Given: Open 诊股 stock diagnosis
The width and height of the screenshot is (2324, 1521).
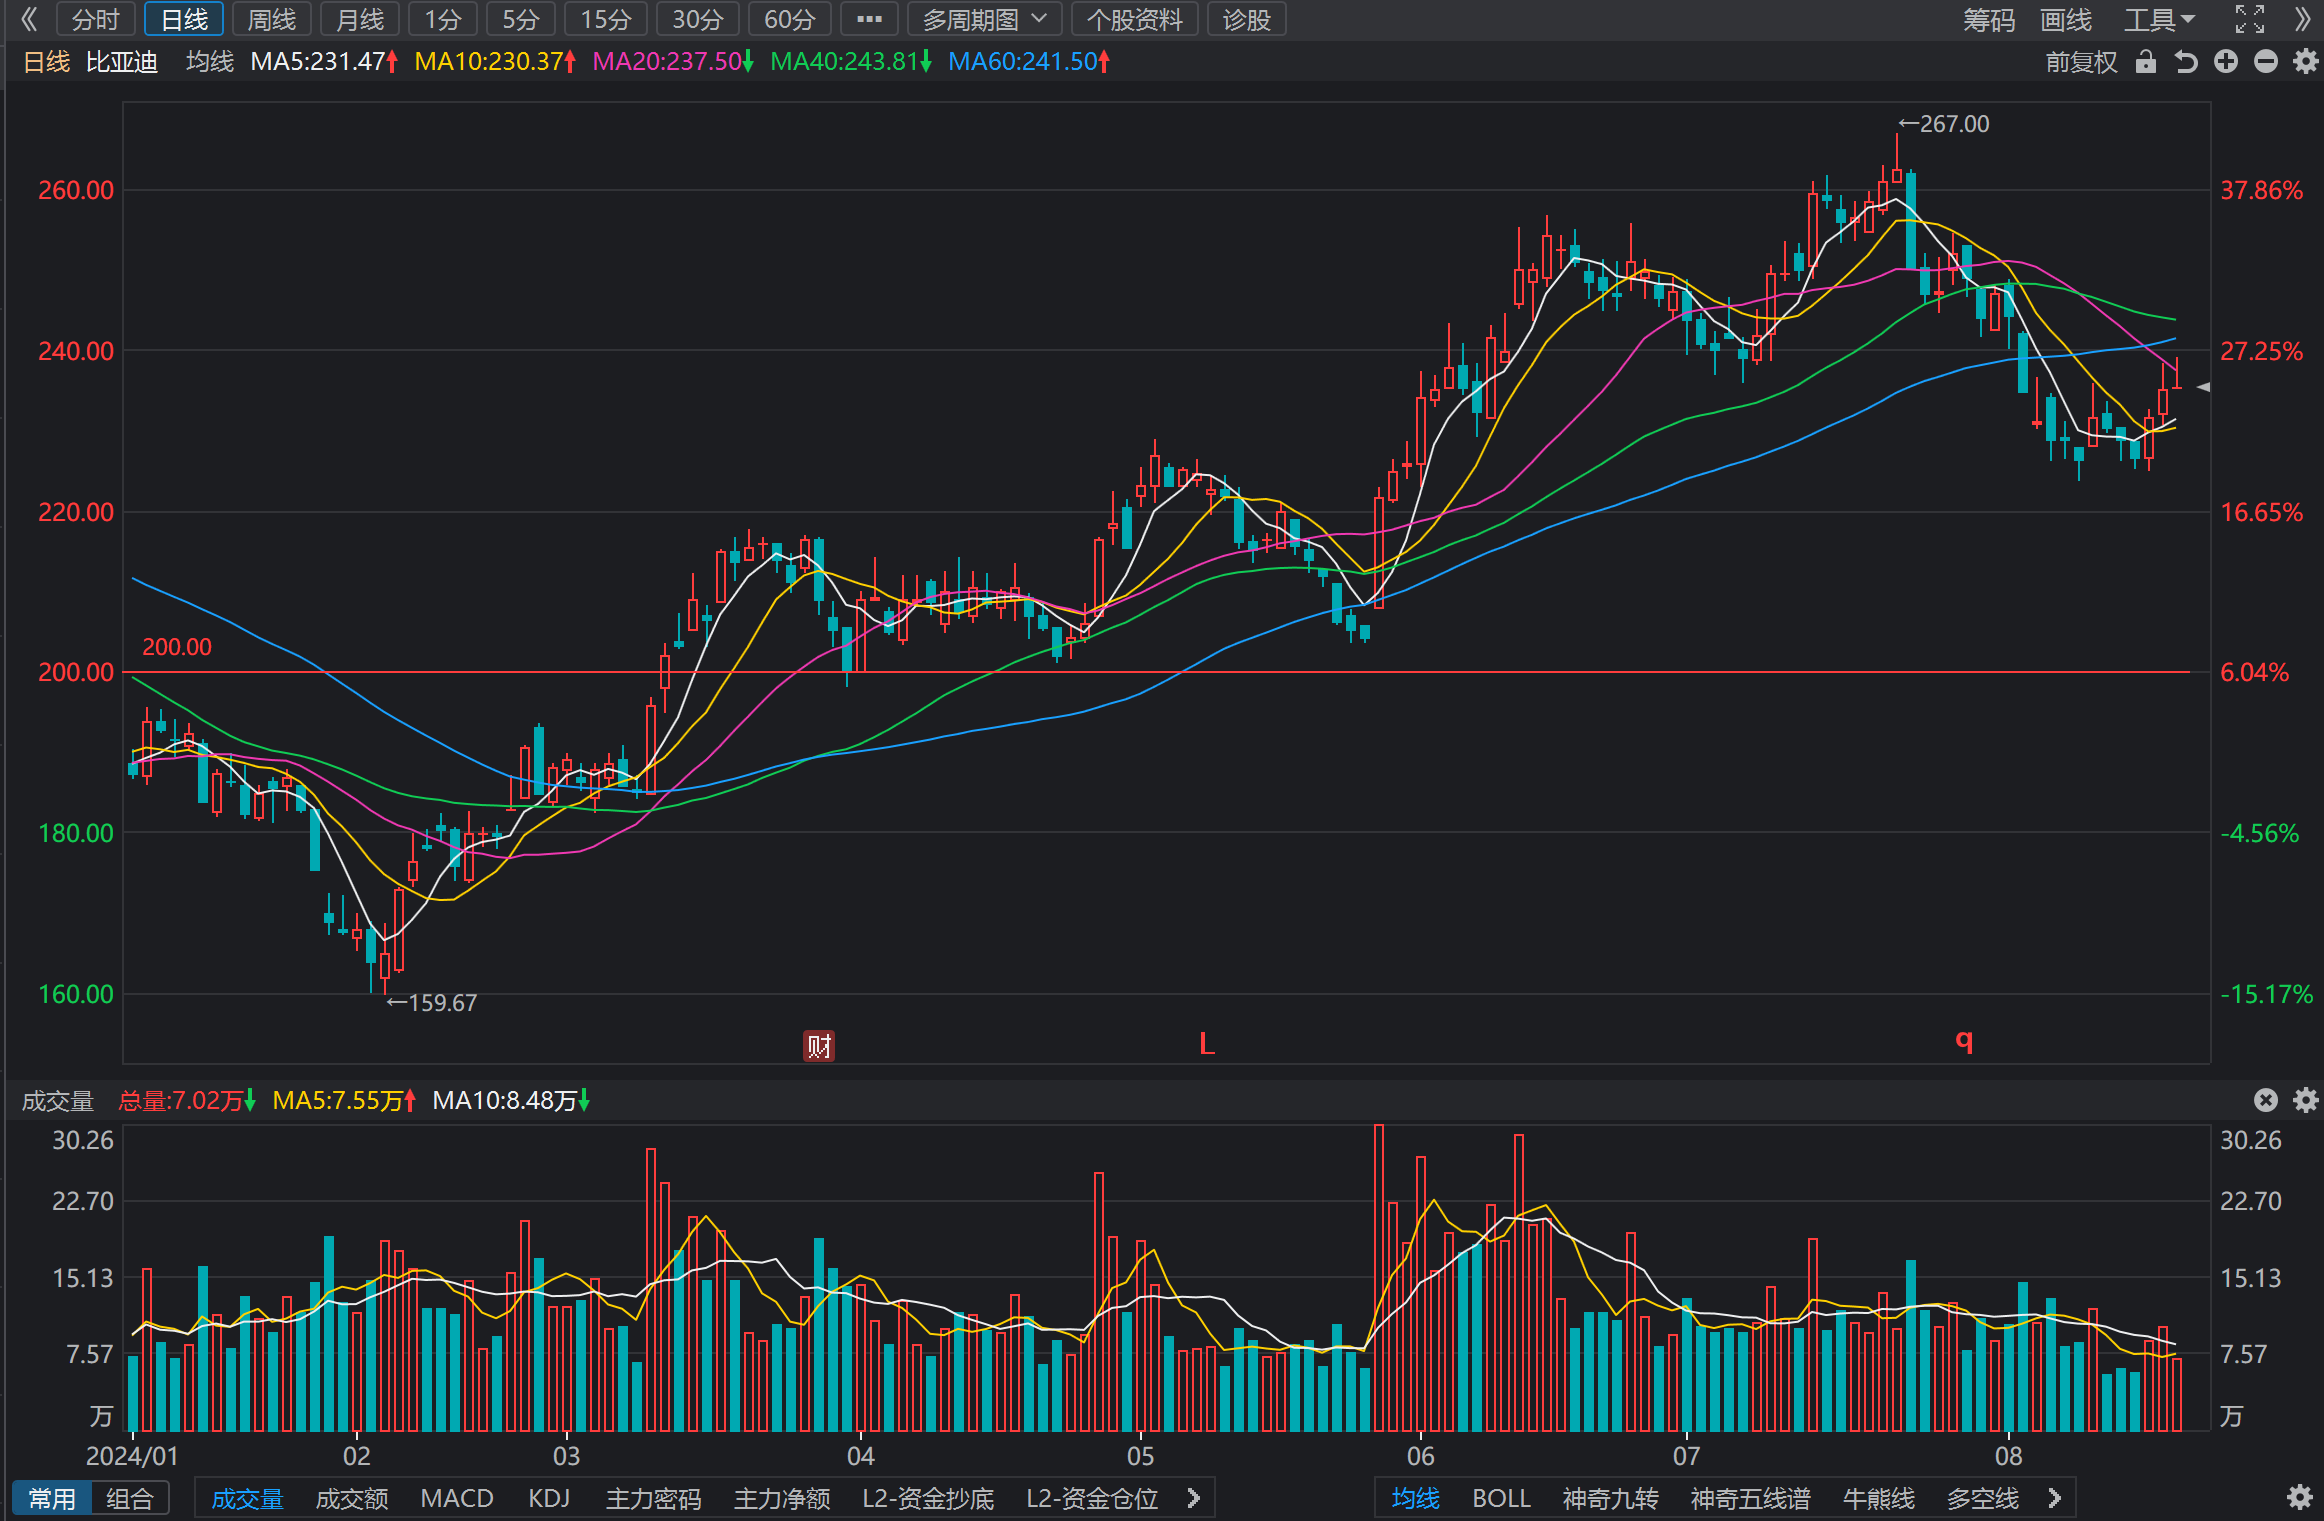Looking at the screenshot, I should [1247, 19].
